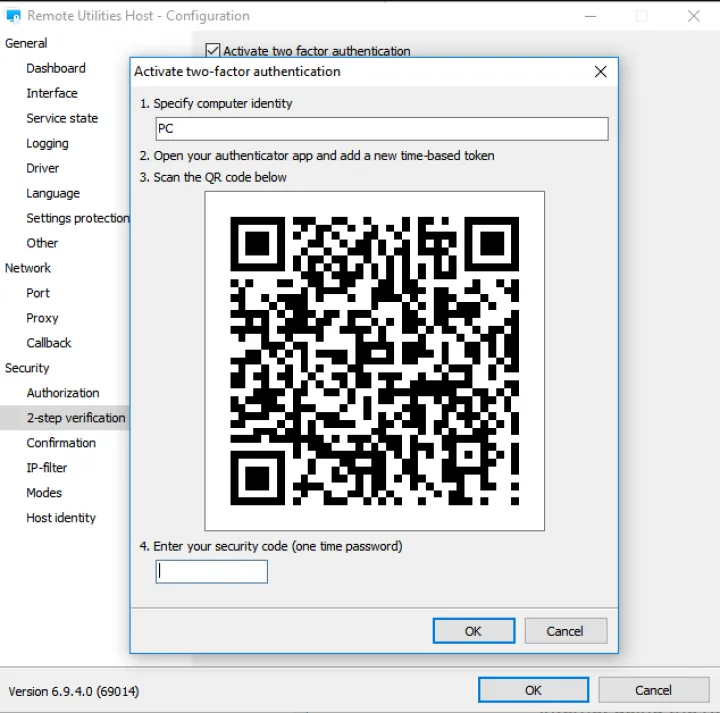720x713 pixels.
Task: Select Host identity in sidebar
Action: (x=61, y=518)
